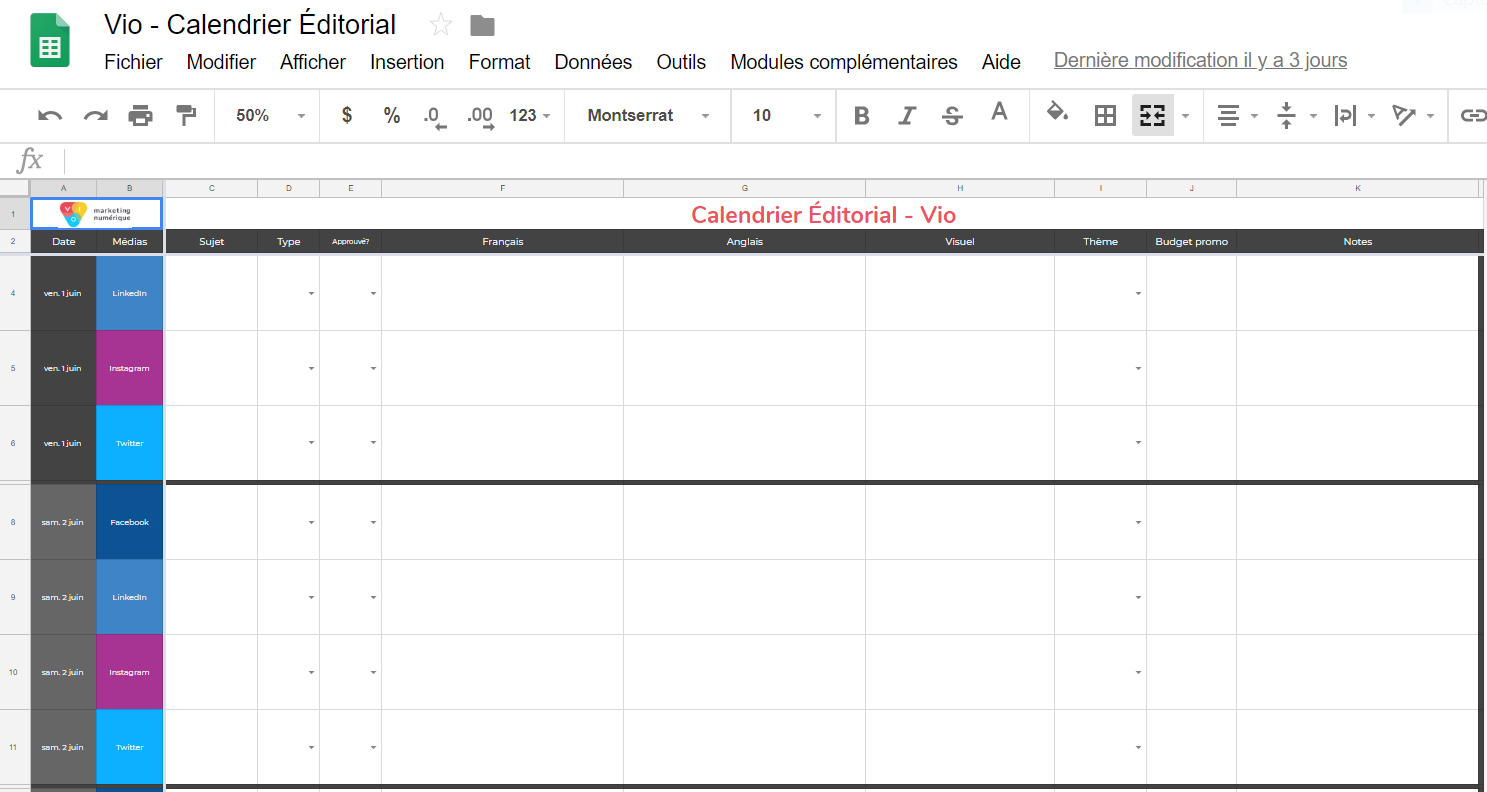
Task: Click the Calendrier Éditorial - Vio title cell
Action: (x=823, y=214)
